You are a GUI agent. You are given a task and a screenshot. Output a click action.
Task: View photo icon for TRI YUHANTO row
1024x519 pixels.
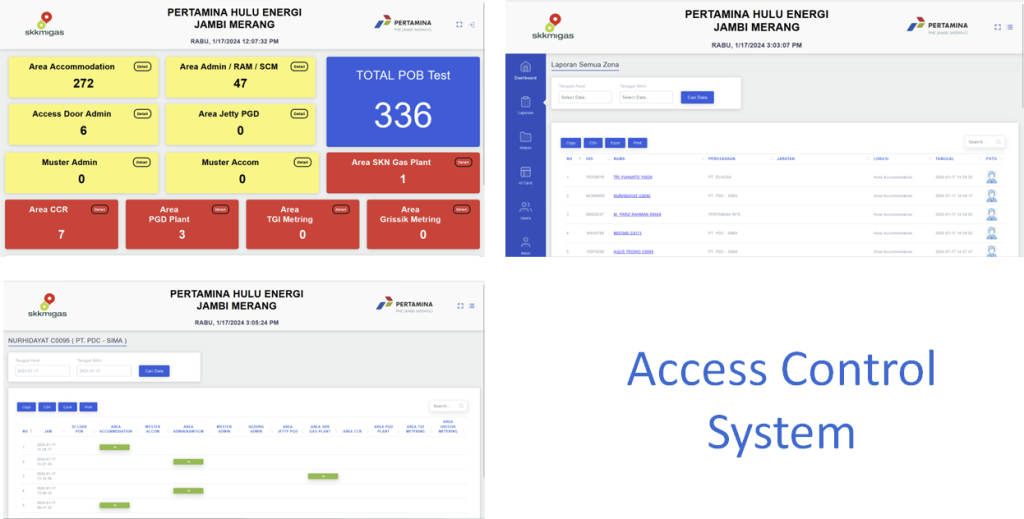pyautogui.click(x=991, y=177)
